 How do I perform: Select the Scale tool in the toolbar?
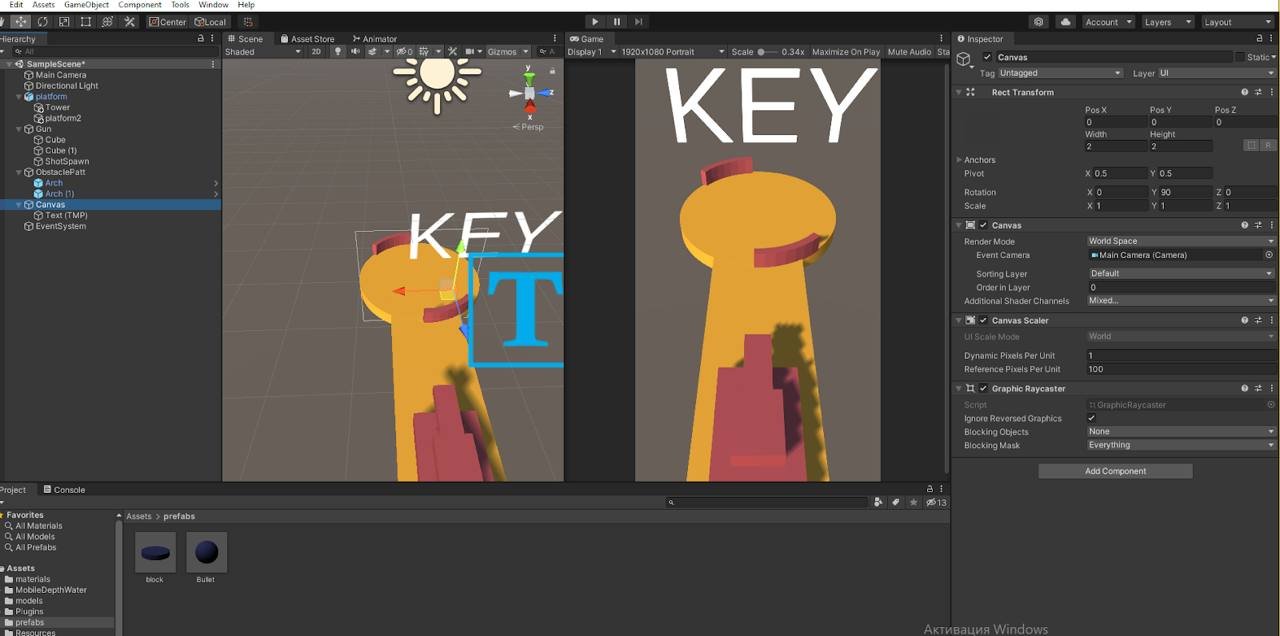pyautogui.click(x=64, y=22)
